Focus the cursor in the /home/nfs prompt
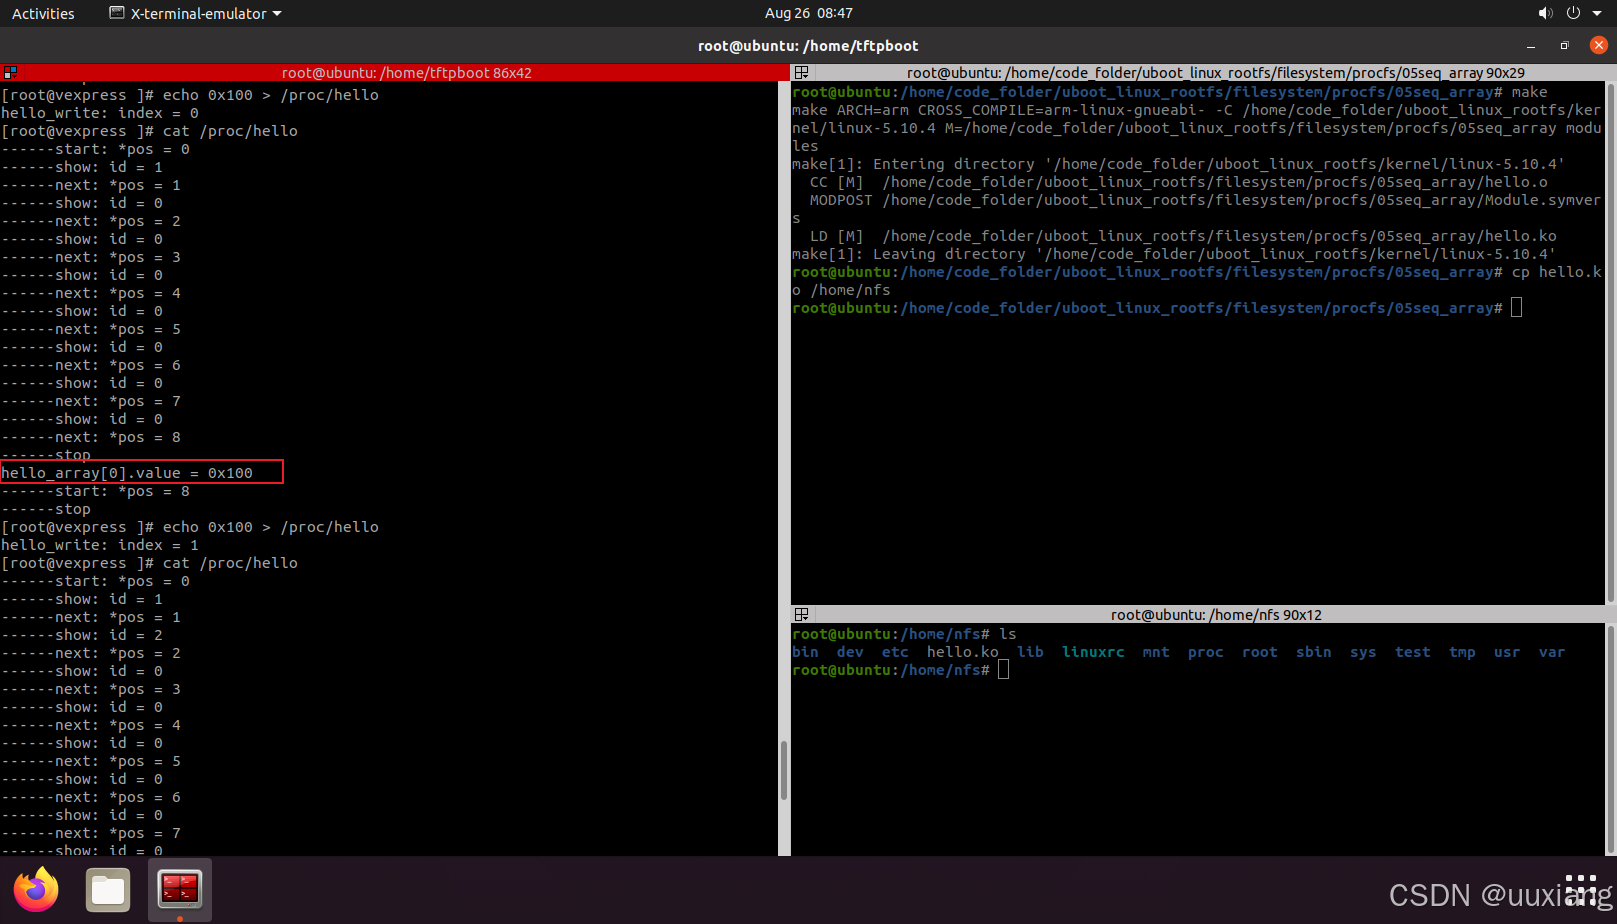 [x=1004, y=670]
